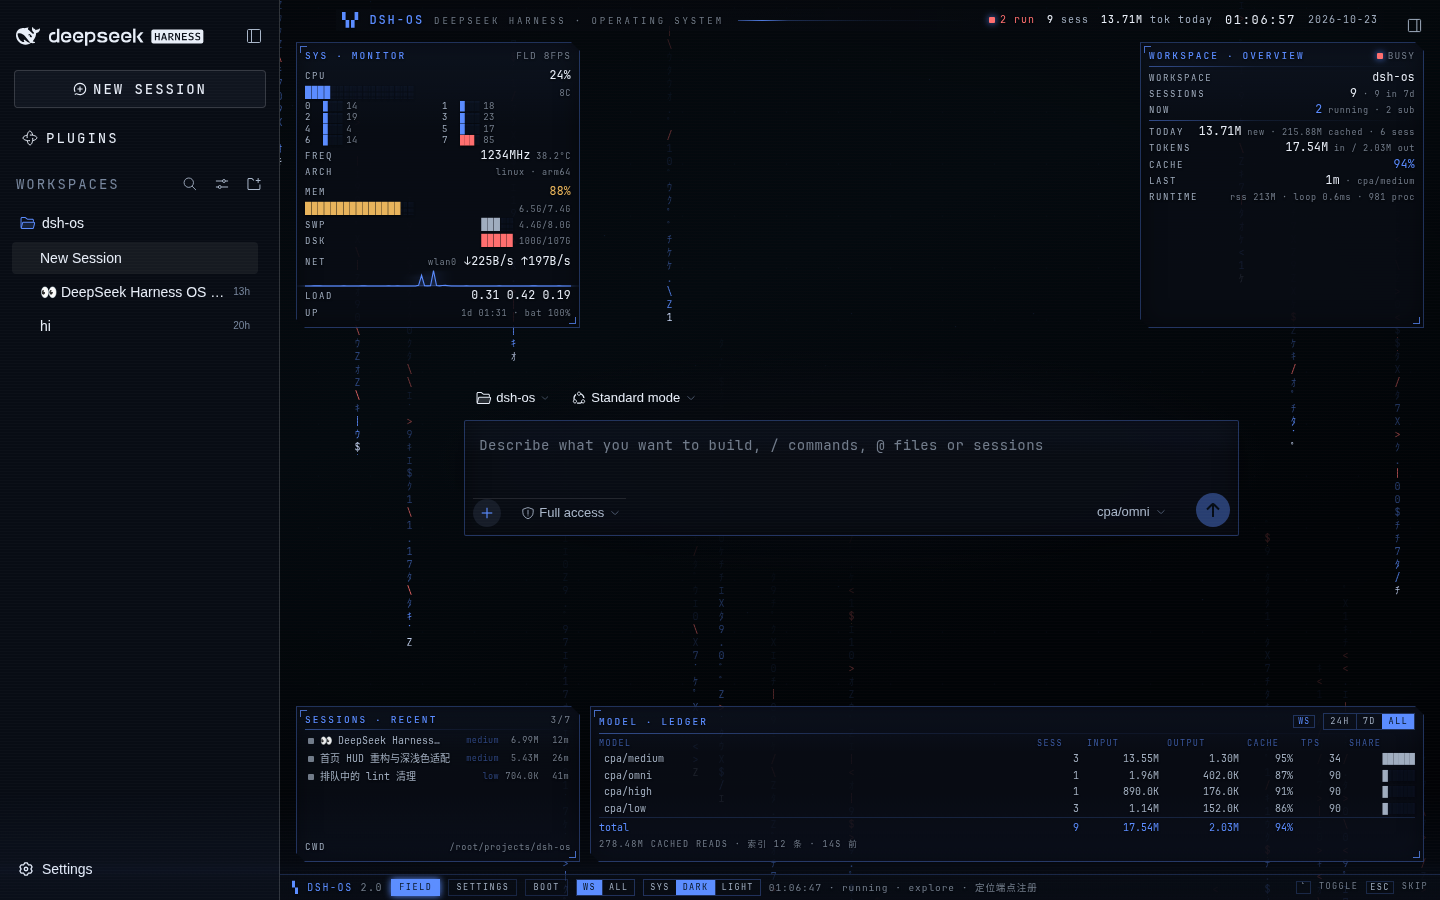Click the Standard mode brain icon
The width and height of the screenshot is (1440, 900).
[579, 398]
